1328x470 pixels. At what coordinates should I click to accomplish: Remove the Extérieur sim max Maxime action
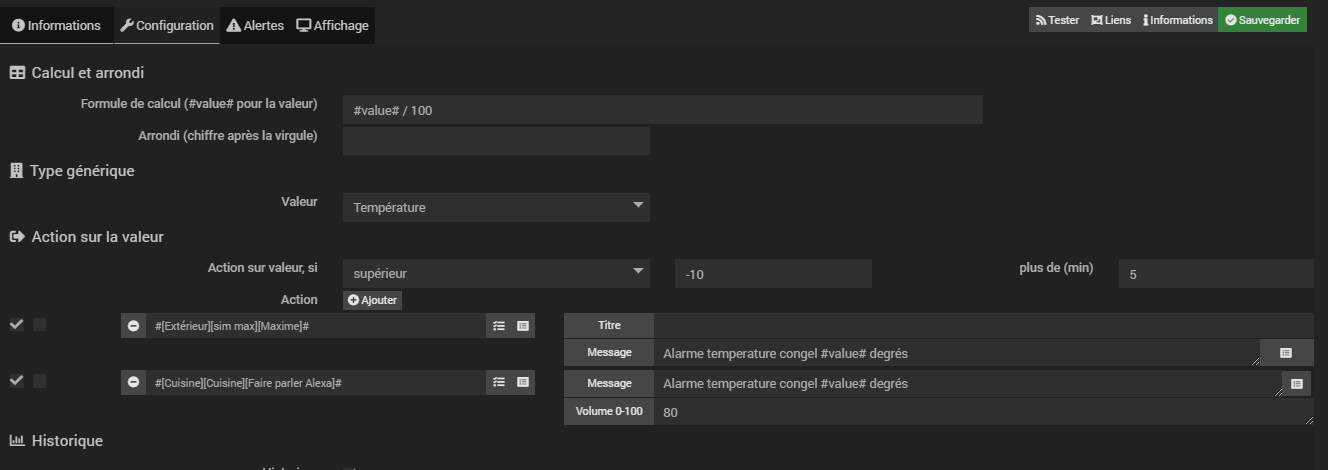point(133,326)
